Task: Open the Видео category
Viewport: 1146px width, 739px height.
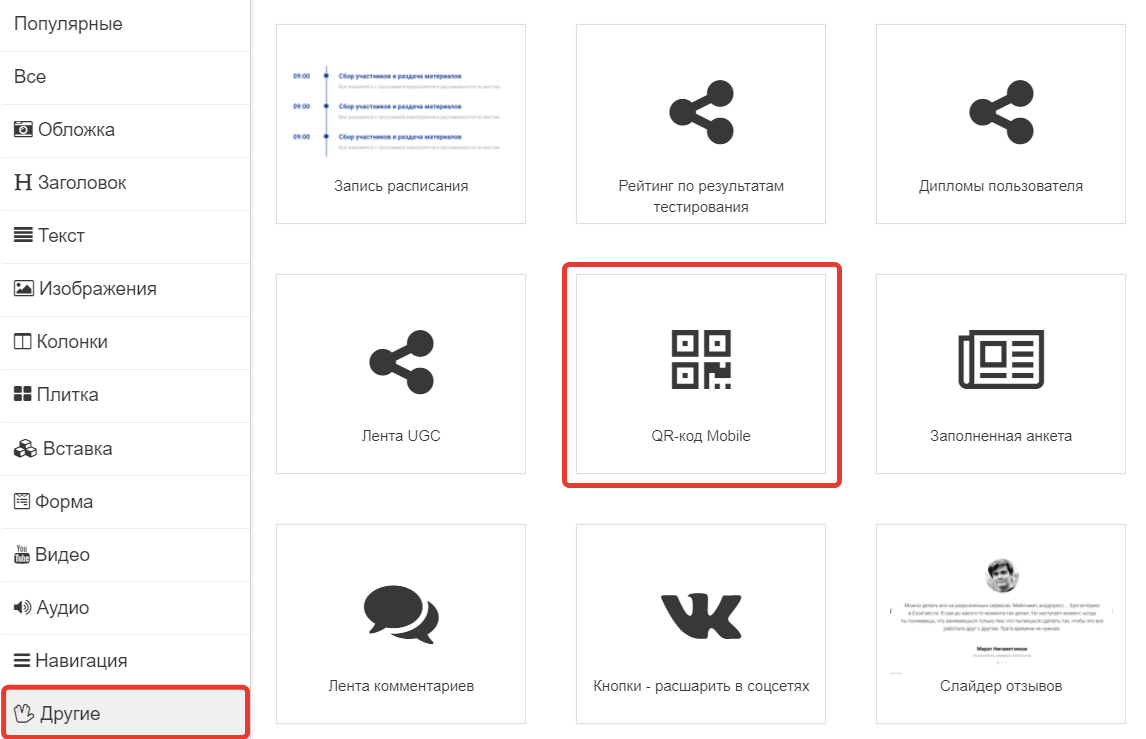Action: (x=126, y=555)
